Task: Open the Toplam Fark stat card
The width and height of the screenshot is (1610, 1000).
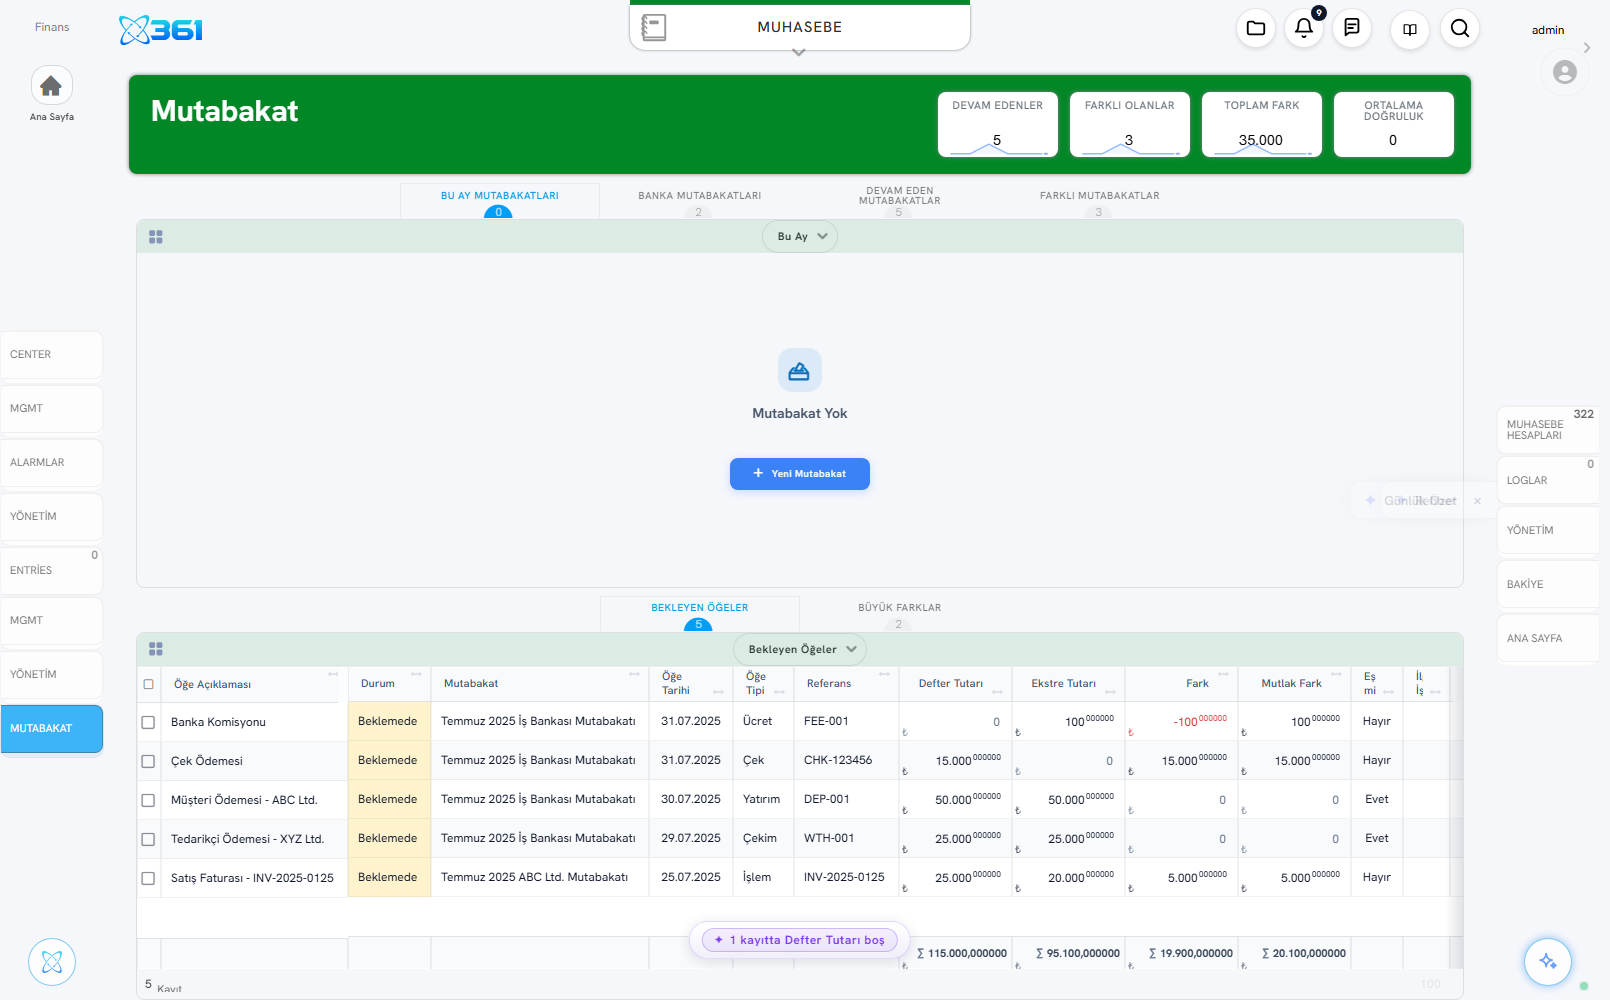Action: tap(1262, 124)
